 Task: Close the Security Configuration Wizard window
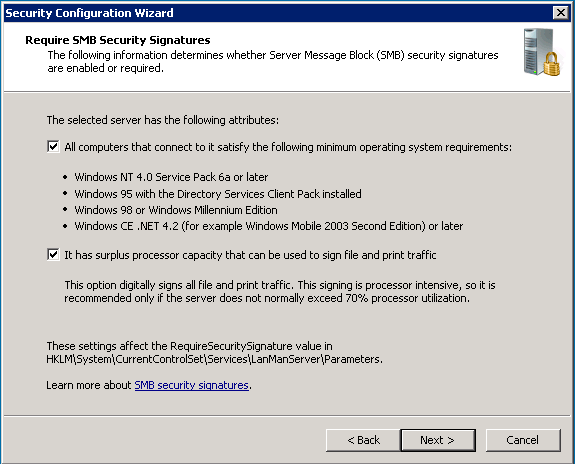(x=561, y=13)
